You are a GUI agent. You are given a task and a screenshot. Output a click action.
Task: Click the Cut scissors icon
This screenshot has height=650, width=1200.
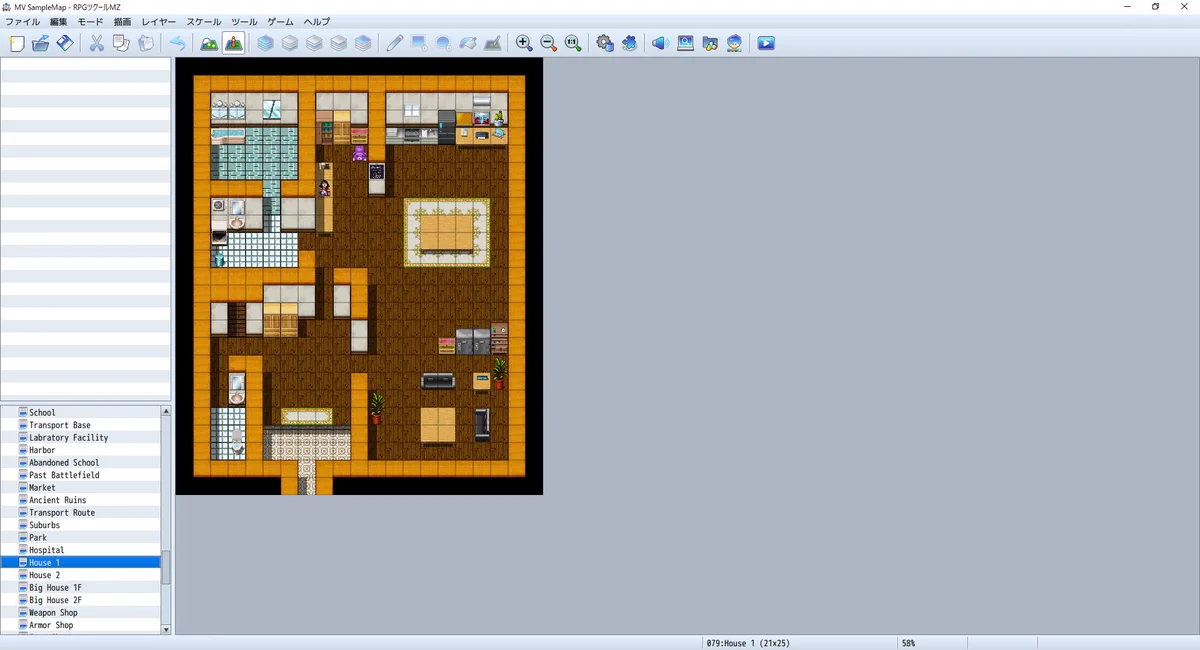(x=97, y=43)
